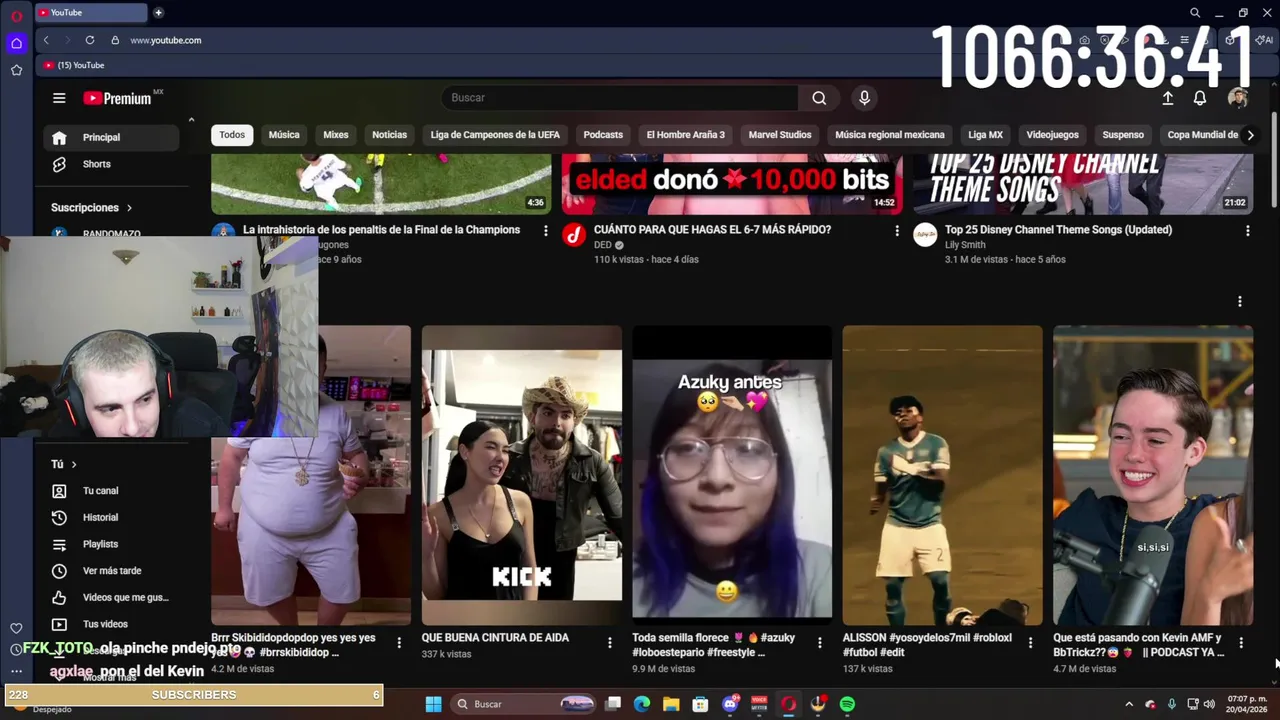
Task: Select the Podcasts filter chip
Action: (x=603, y=135)
